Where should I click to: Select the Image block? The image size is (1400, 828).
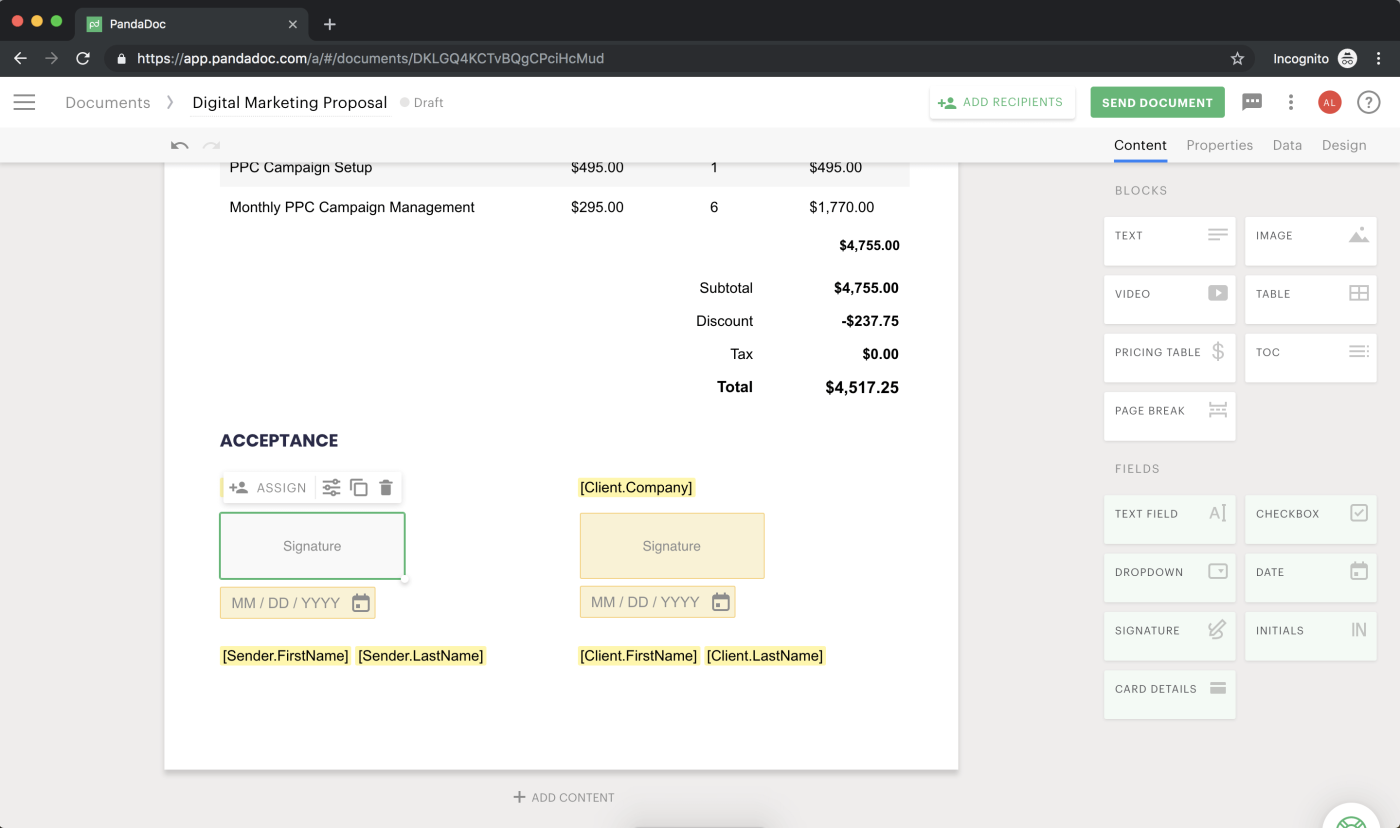tap(1311, 241)
